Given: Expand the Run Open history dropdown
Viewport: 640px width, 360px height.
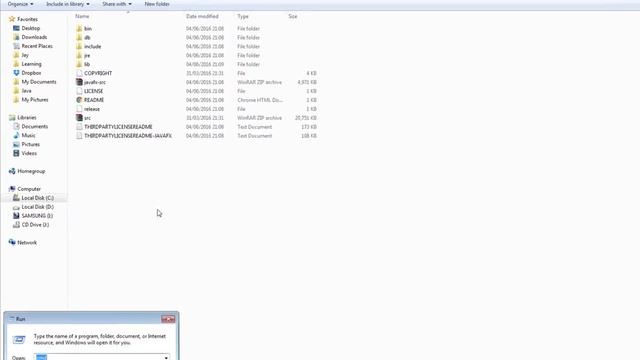Looking at the screenshot, I should click(x=166, y=358).
